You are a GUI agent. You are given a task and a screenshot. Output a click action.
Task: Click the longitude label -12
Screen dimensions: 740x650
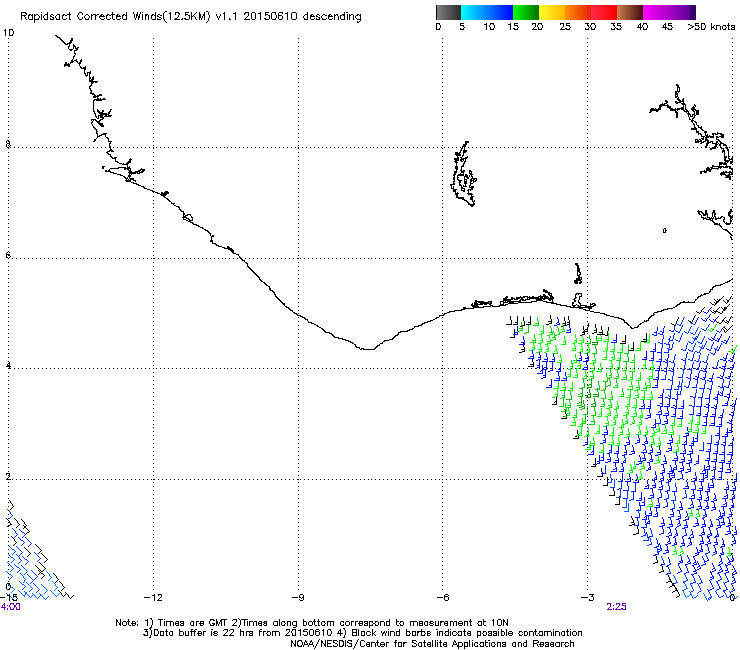coord(153,597)
